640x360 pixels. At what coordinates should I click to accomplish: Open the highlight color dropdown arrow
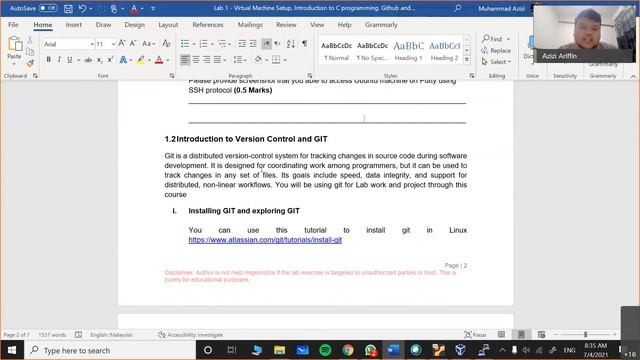[x=149, y=60]
